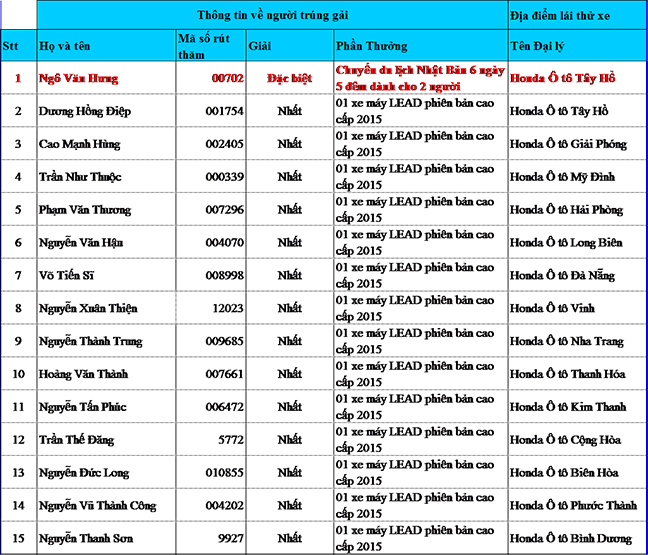Select dealer cell 'Honda Ô tô Giải Phóng'
The width and height of the screenshot is (648, 555).
click(x=578, y=143)
